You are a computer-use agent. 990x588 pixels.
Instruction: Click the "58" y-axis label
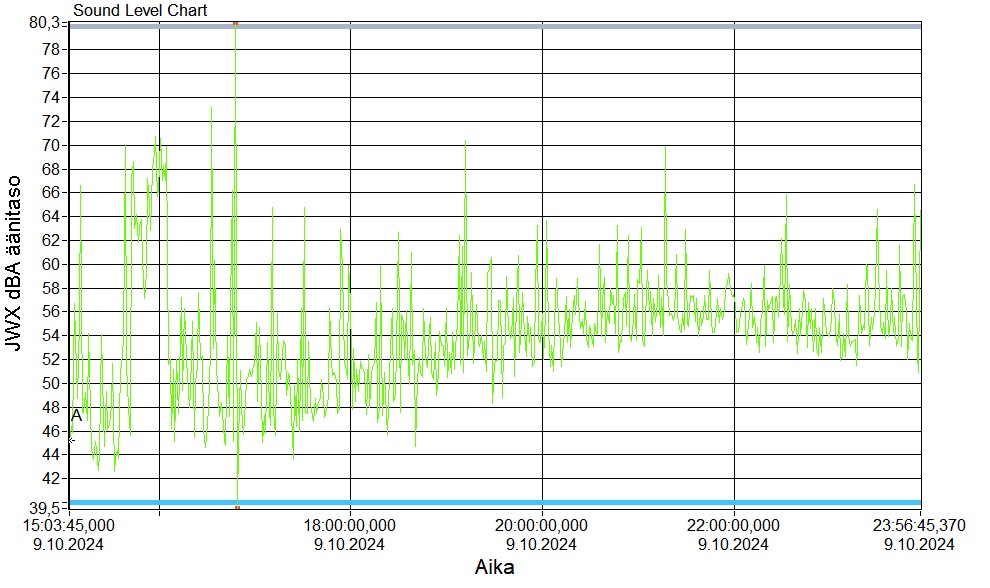point(51,289)
